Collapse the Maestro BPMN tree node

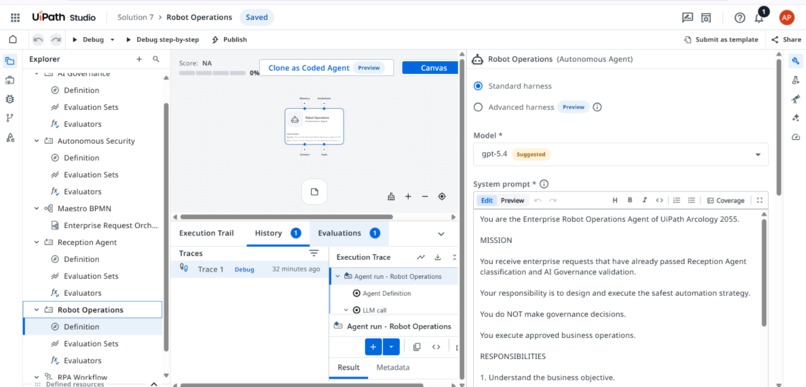coord(36,209)
